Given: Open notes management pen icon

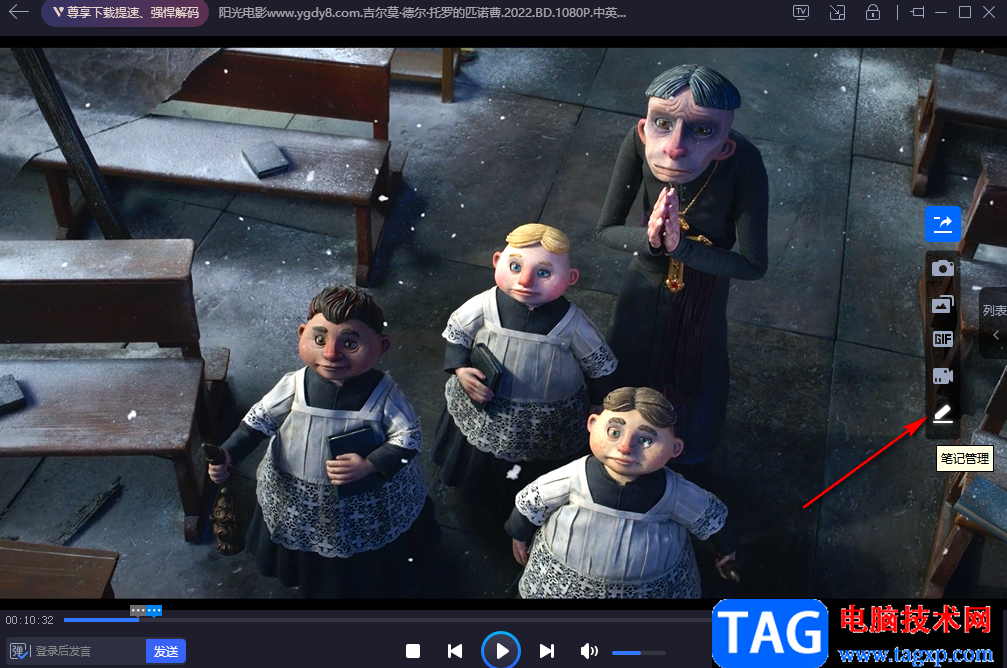Looking at the screenshot, I should tap(942, 413).
